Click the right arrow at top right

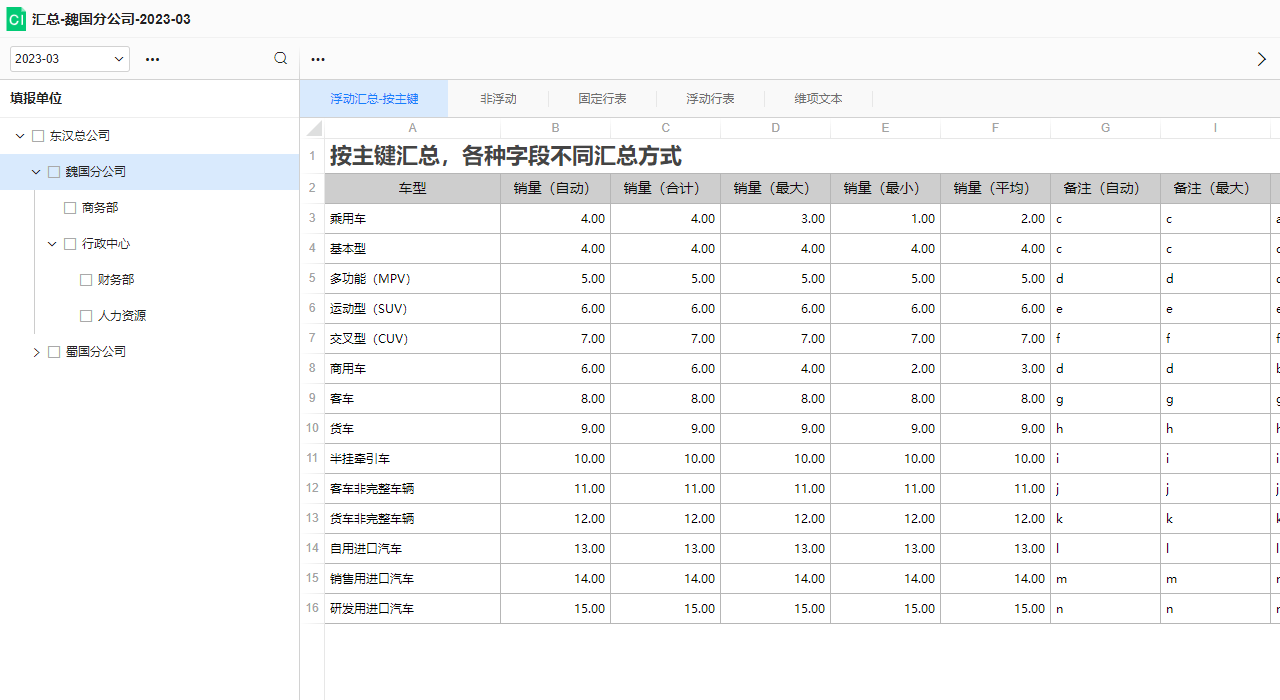click(x=1262, y=59)
